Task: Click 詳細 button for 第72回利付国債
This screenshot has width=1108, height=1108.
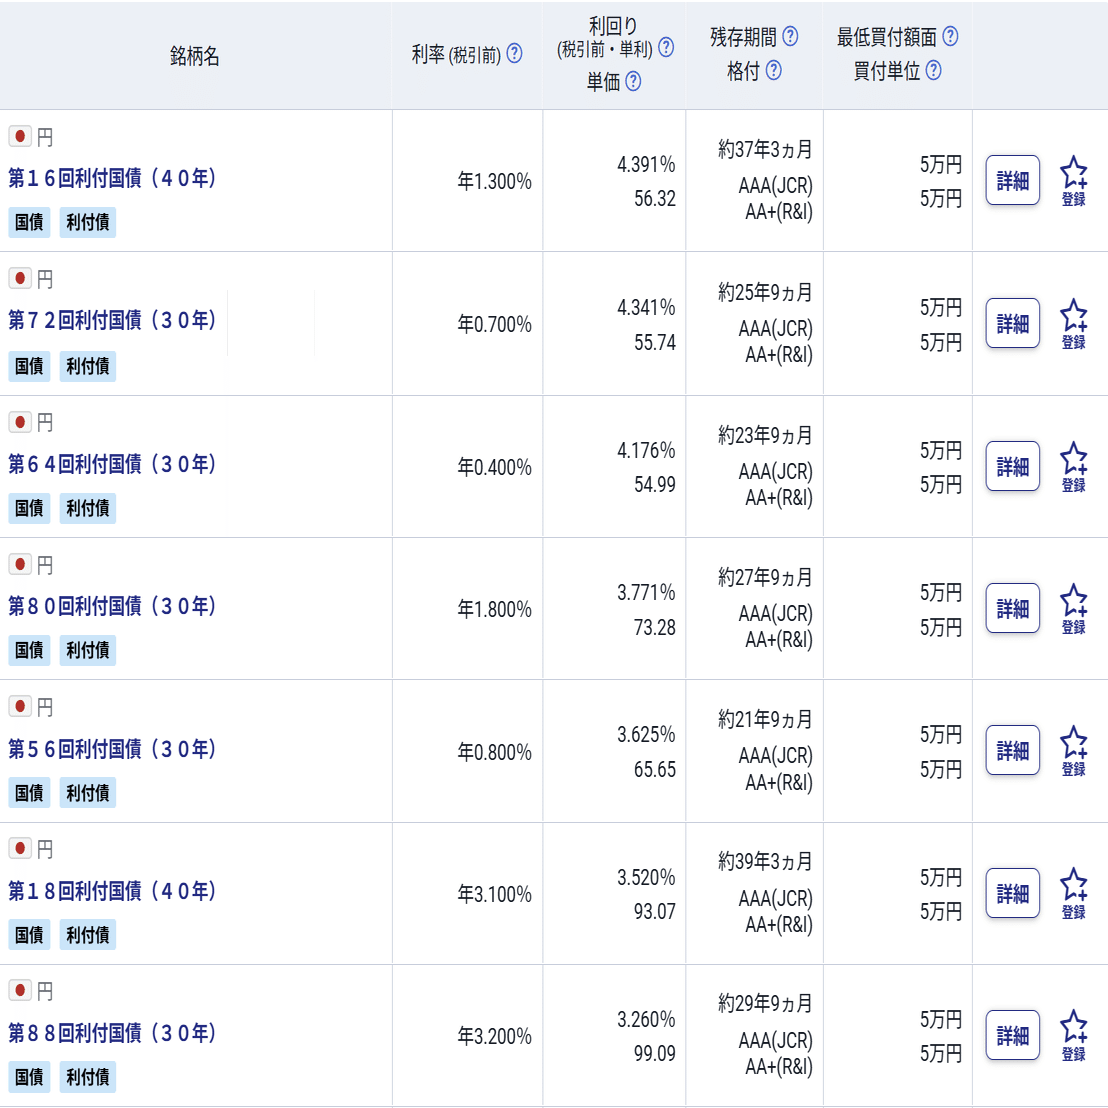Action: point(1012,323)
